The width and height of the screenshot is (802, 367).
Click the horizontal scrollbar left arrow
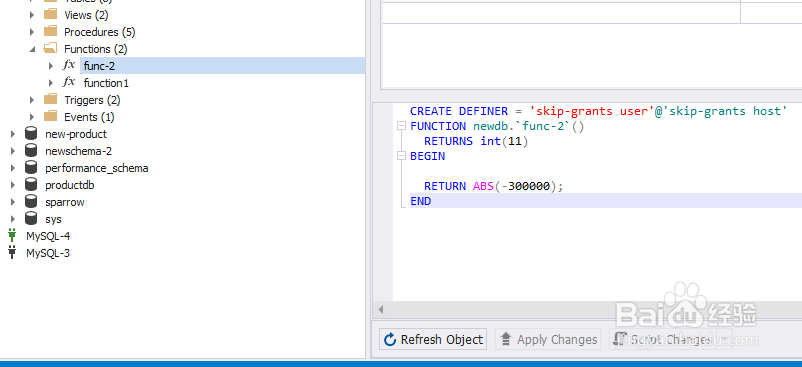pos(381,309)
